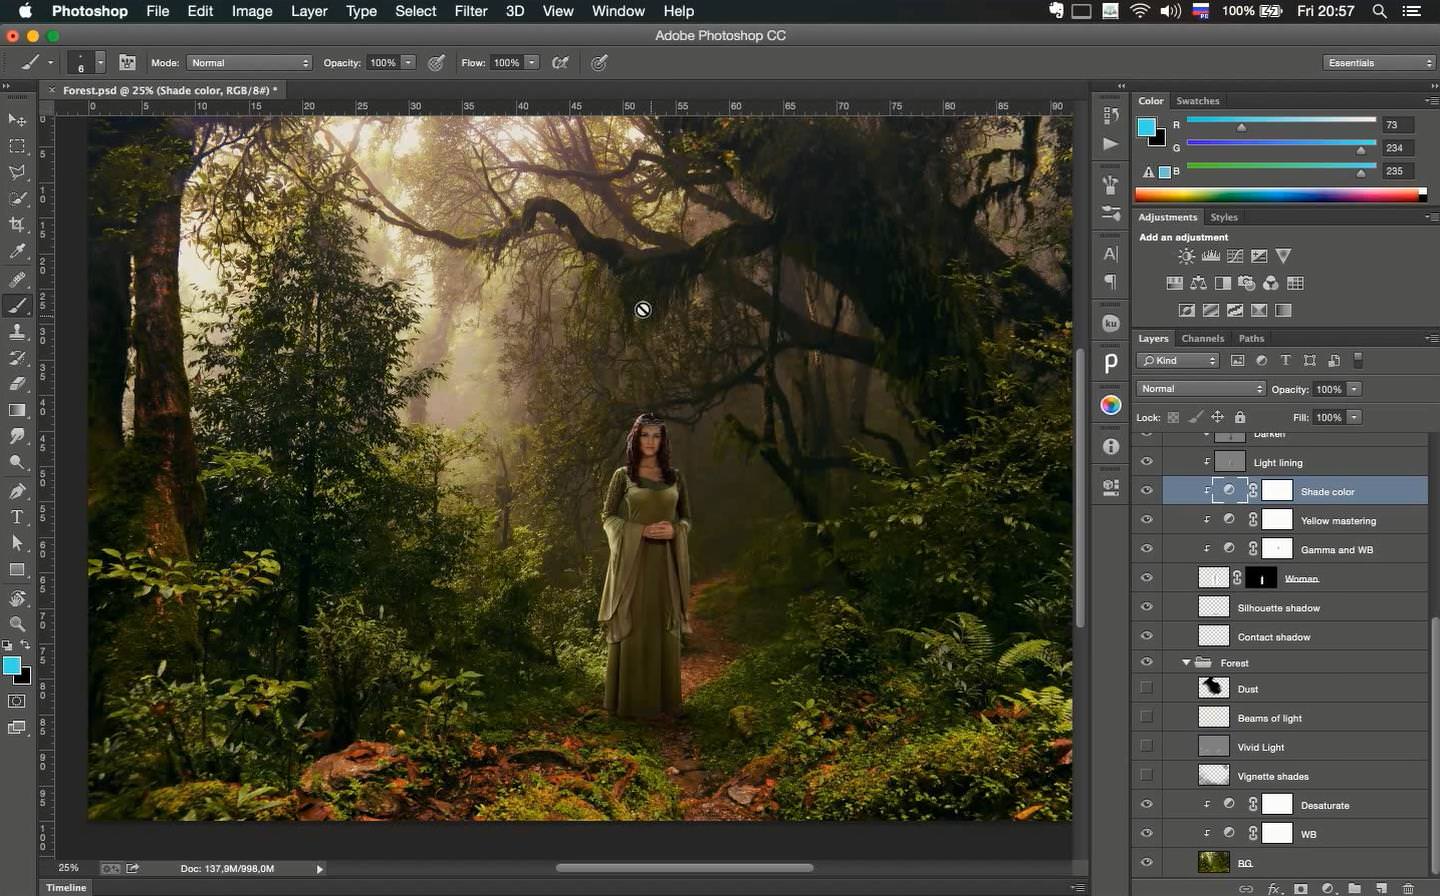
Task: Hide the Silhouette shadow layer
Action: click(1147, 607)
